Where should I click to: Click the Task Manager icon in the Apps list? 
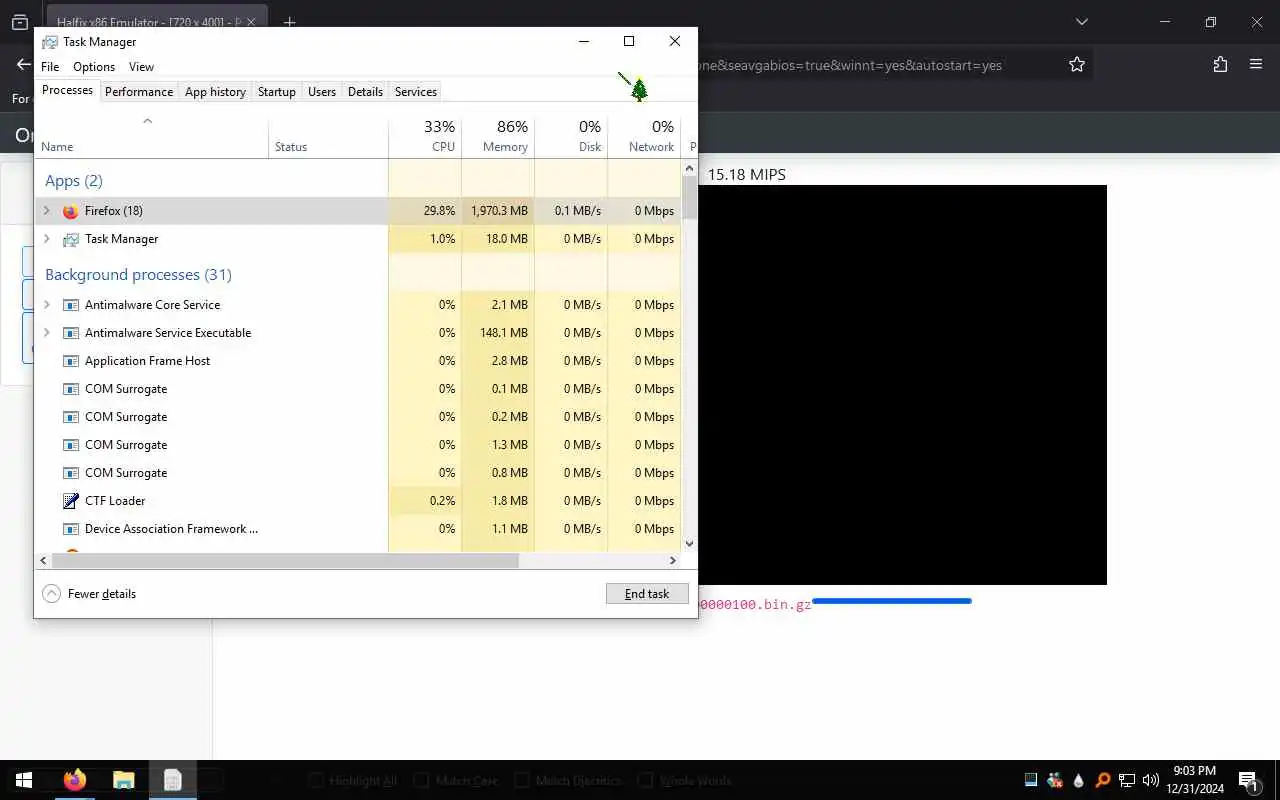[x=70, y=239]
